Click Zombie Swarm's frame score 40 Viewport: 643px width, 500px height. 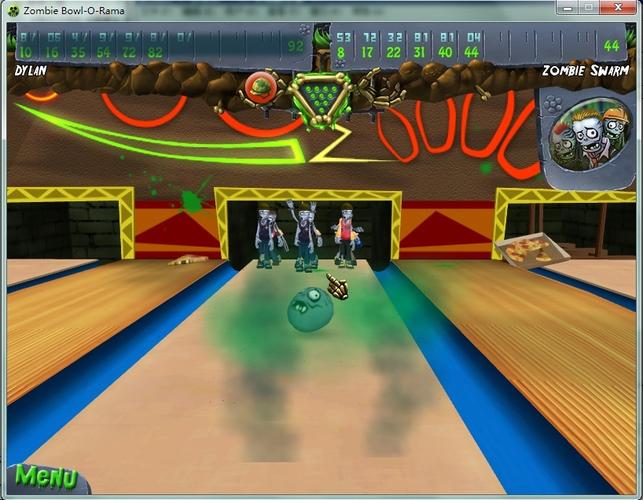(x=445, y=53)
